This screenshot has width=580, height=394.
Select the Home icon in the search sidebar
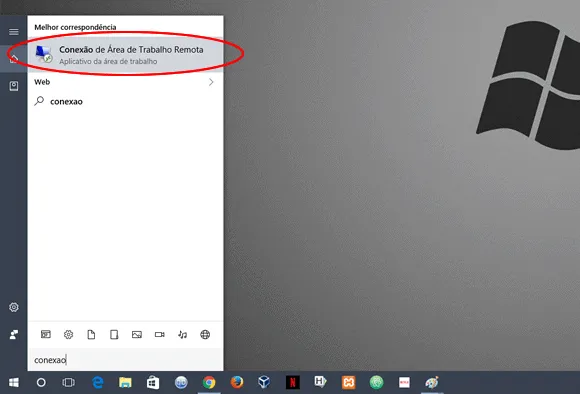14,58
